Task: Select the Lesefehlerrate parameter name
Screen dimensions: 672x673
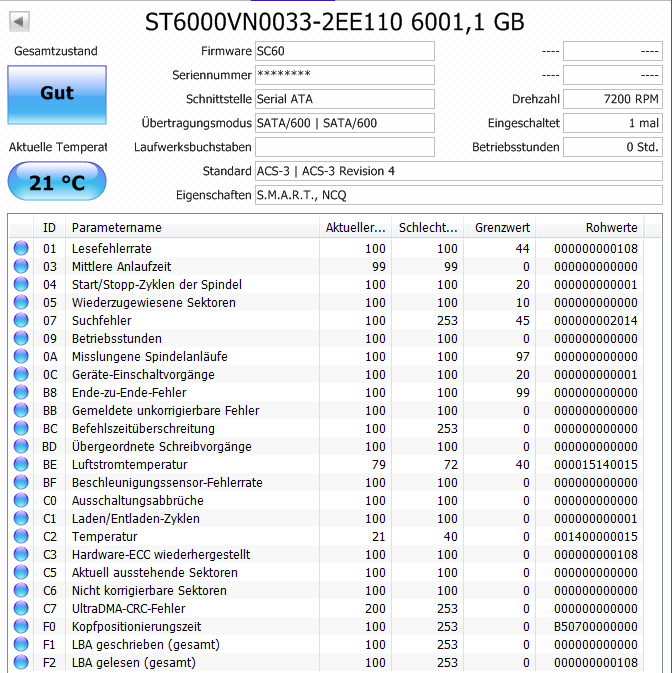Action: tap(112, 249)
